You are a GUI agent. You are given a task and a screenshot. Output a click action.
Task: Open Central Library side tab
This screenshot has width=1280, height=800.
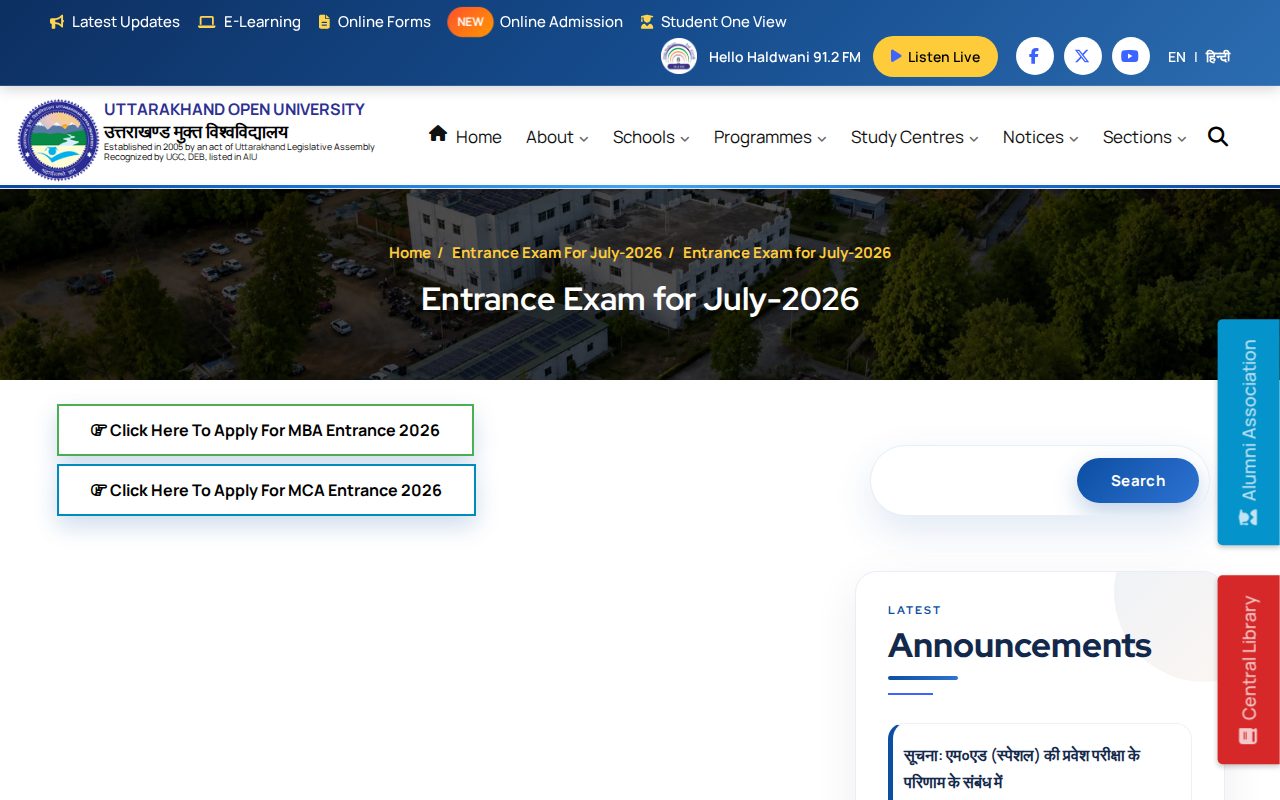[x=1249, y=669]
